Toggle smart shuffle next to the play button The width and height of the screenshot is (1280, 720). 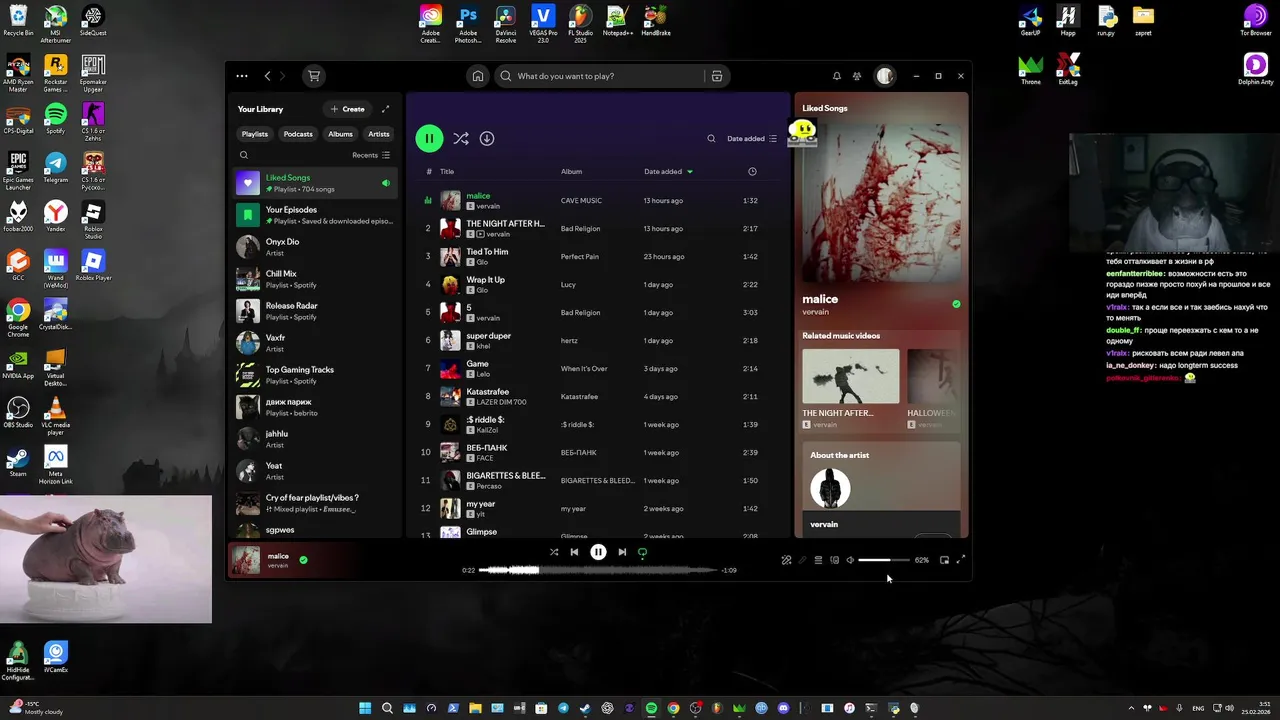click(x=460, y=139)
